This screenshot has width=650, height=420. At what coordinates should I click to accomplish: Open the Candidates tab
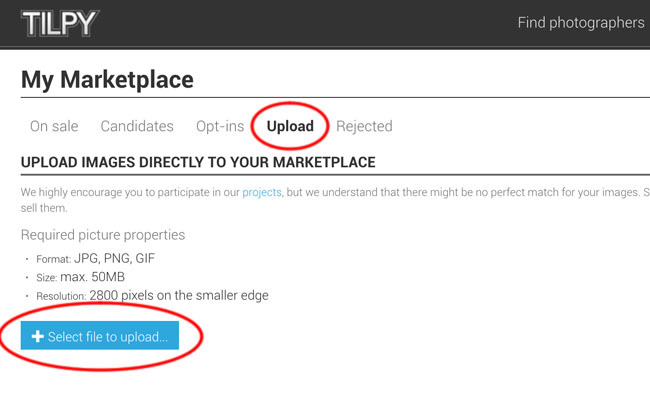[x=137, y=126]
